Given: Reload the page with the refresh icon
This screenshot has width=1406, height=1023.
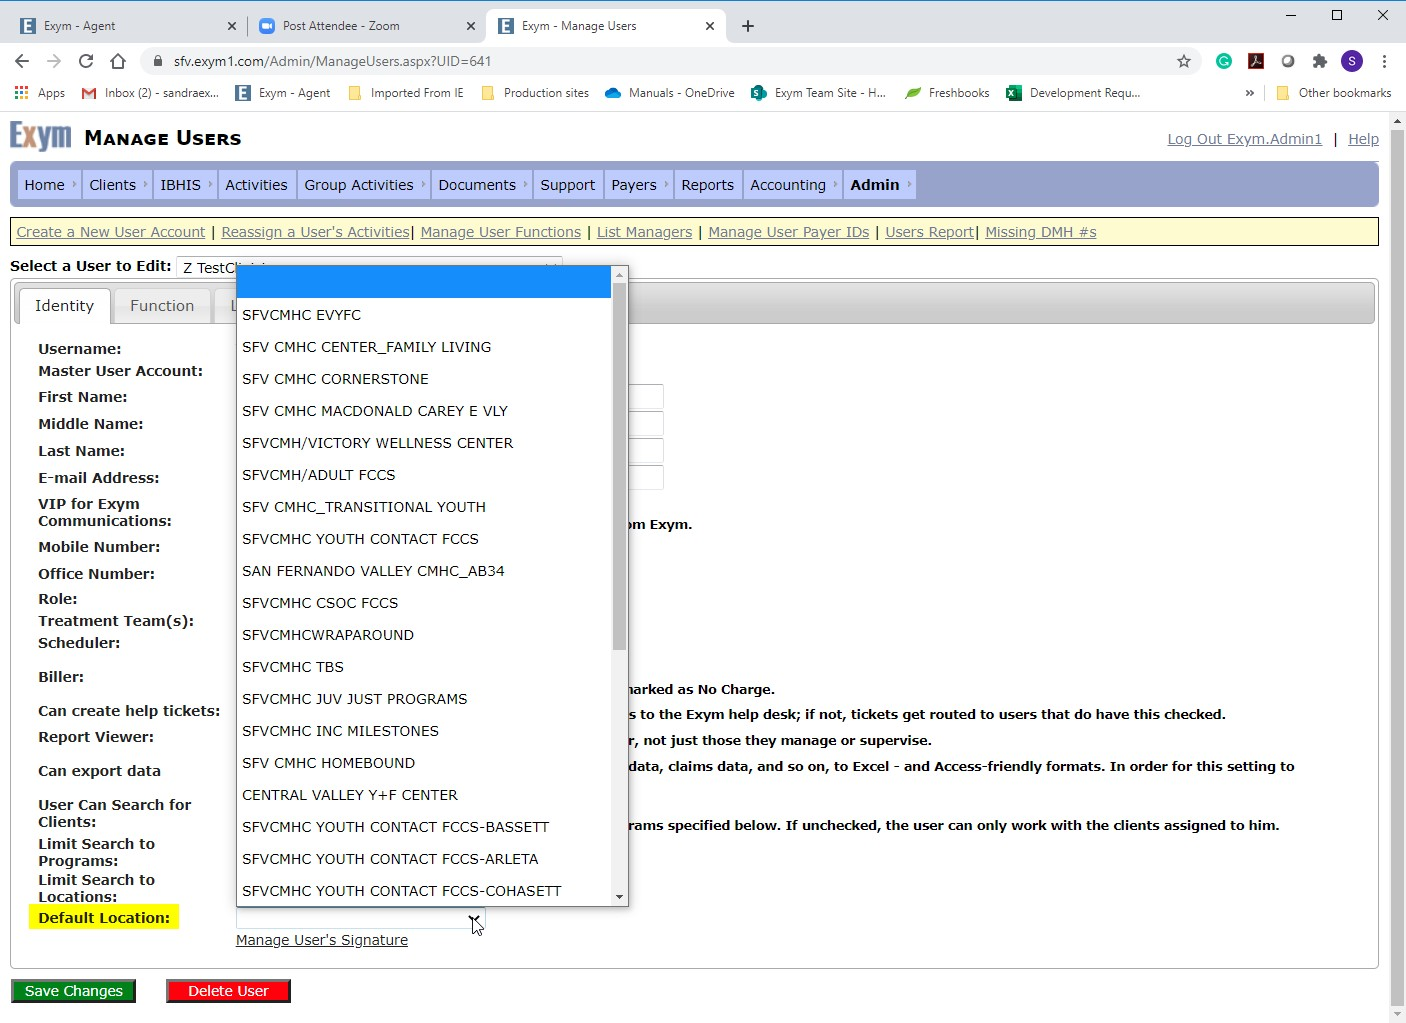Looking at the screenshot, I should click(x=86, y=61).
